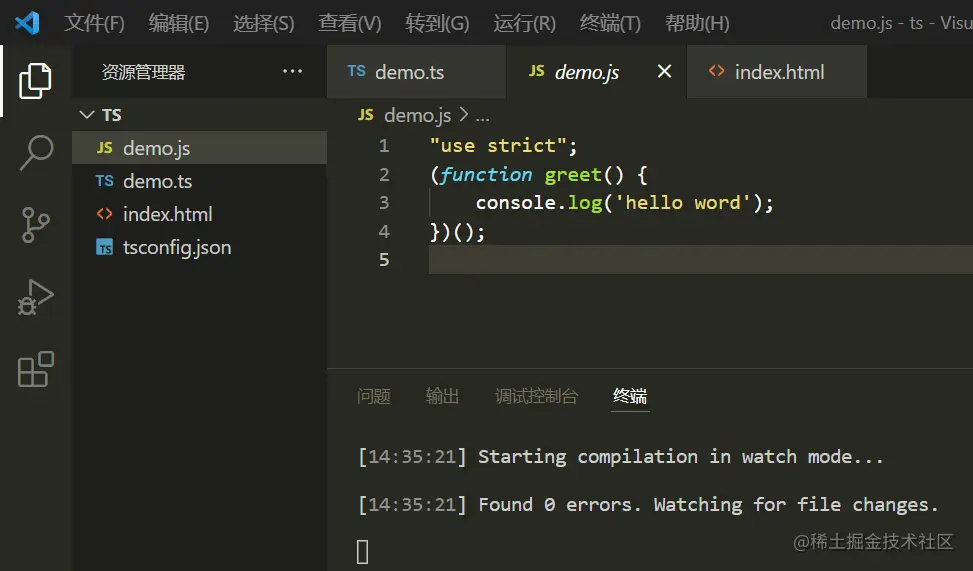Open the Search view icon

click(36, 152)
